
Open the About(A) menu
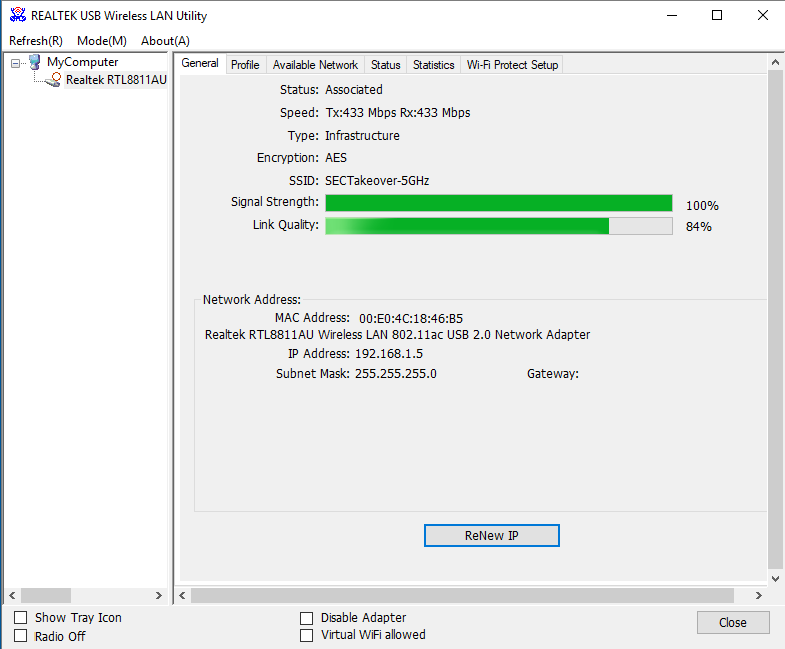(x=165, y=41)
